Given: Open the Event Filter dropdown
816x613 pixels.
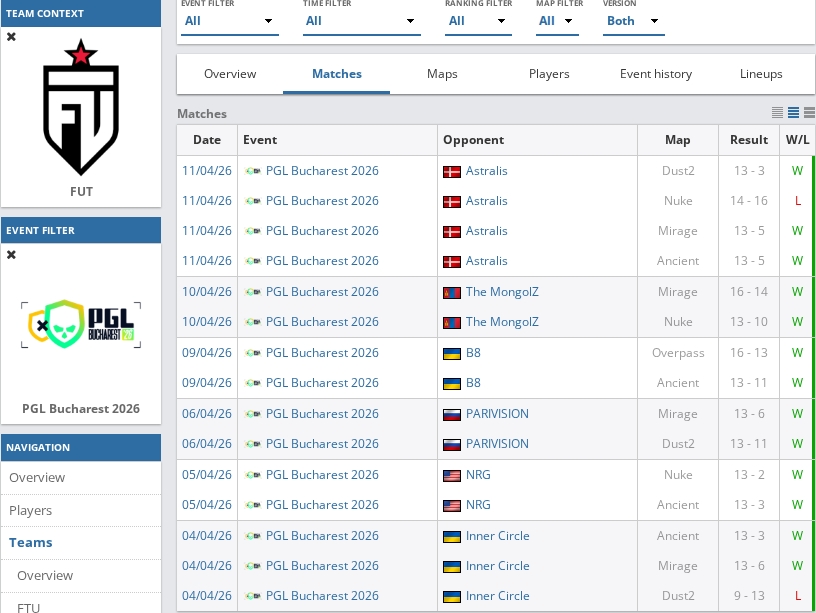Looking at the screenshot, I should click(x=230, y=21).
